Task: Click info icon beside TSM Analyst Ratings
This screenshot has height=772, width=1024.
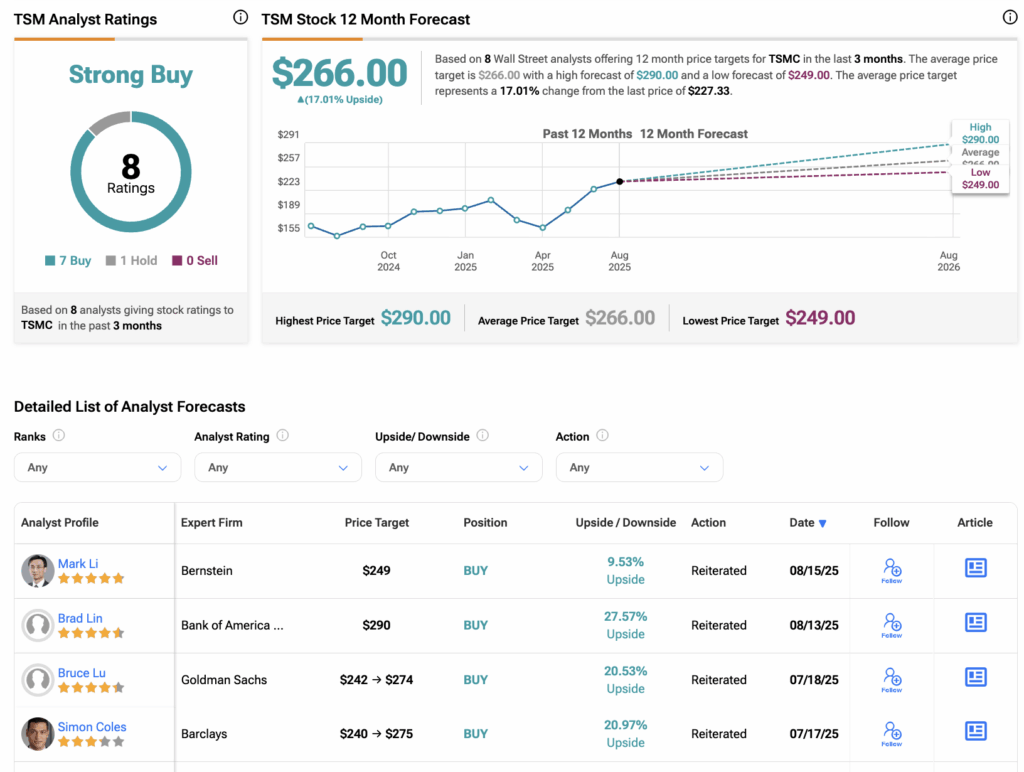Action: click(240, 17)
